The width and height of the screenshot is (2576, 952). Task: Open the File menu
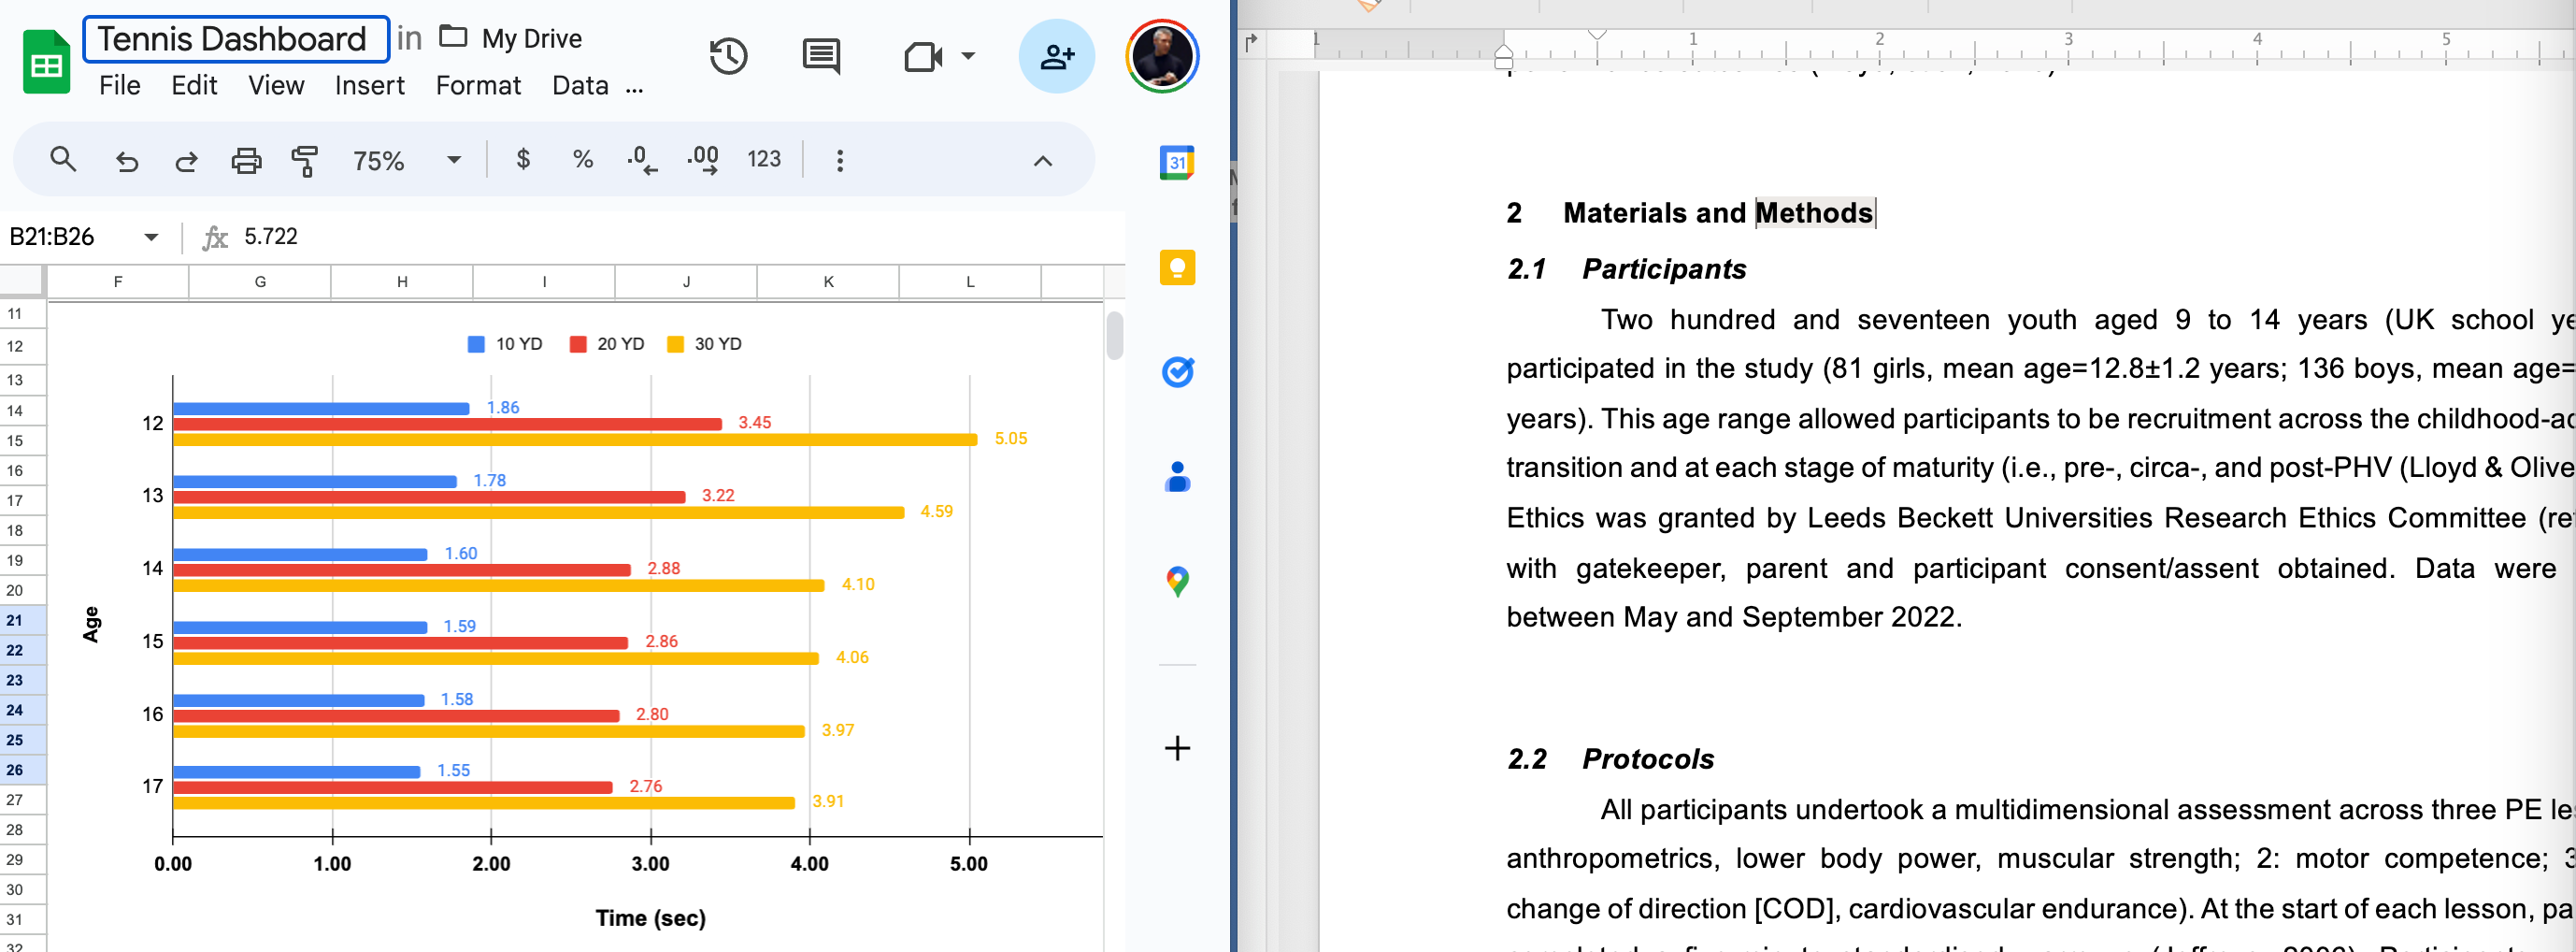point(119,86)
